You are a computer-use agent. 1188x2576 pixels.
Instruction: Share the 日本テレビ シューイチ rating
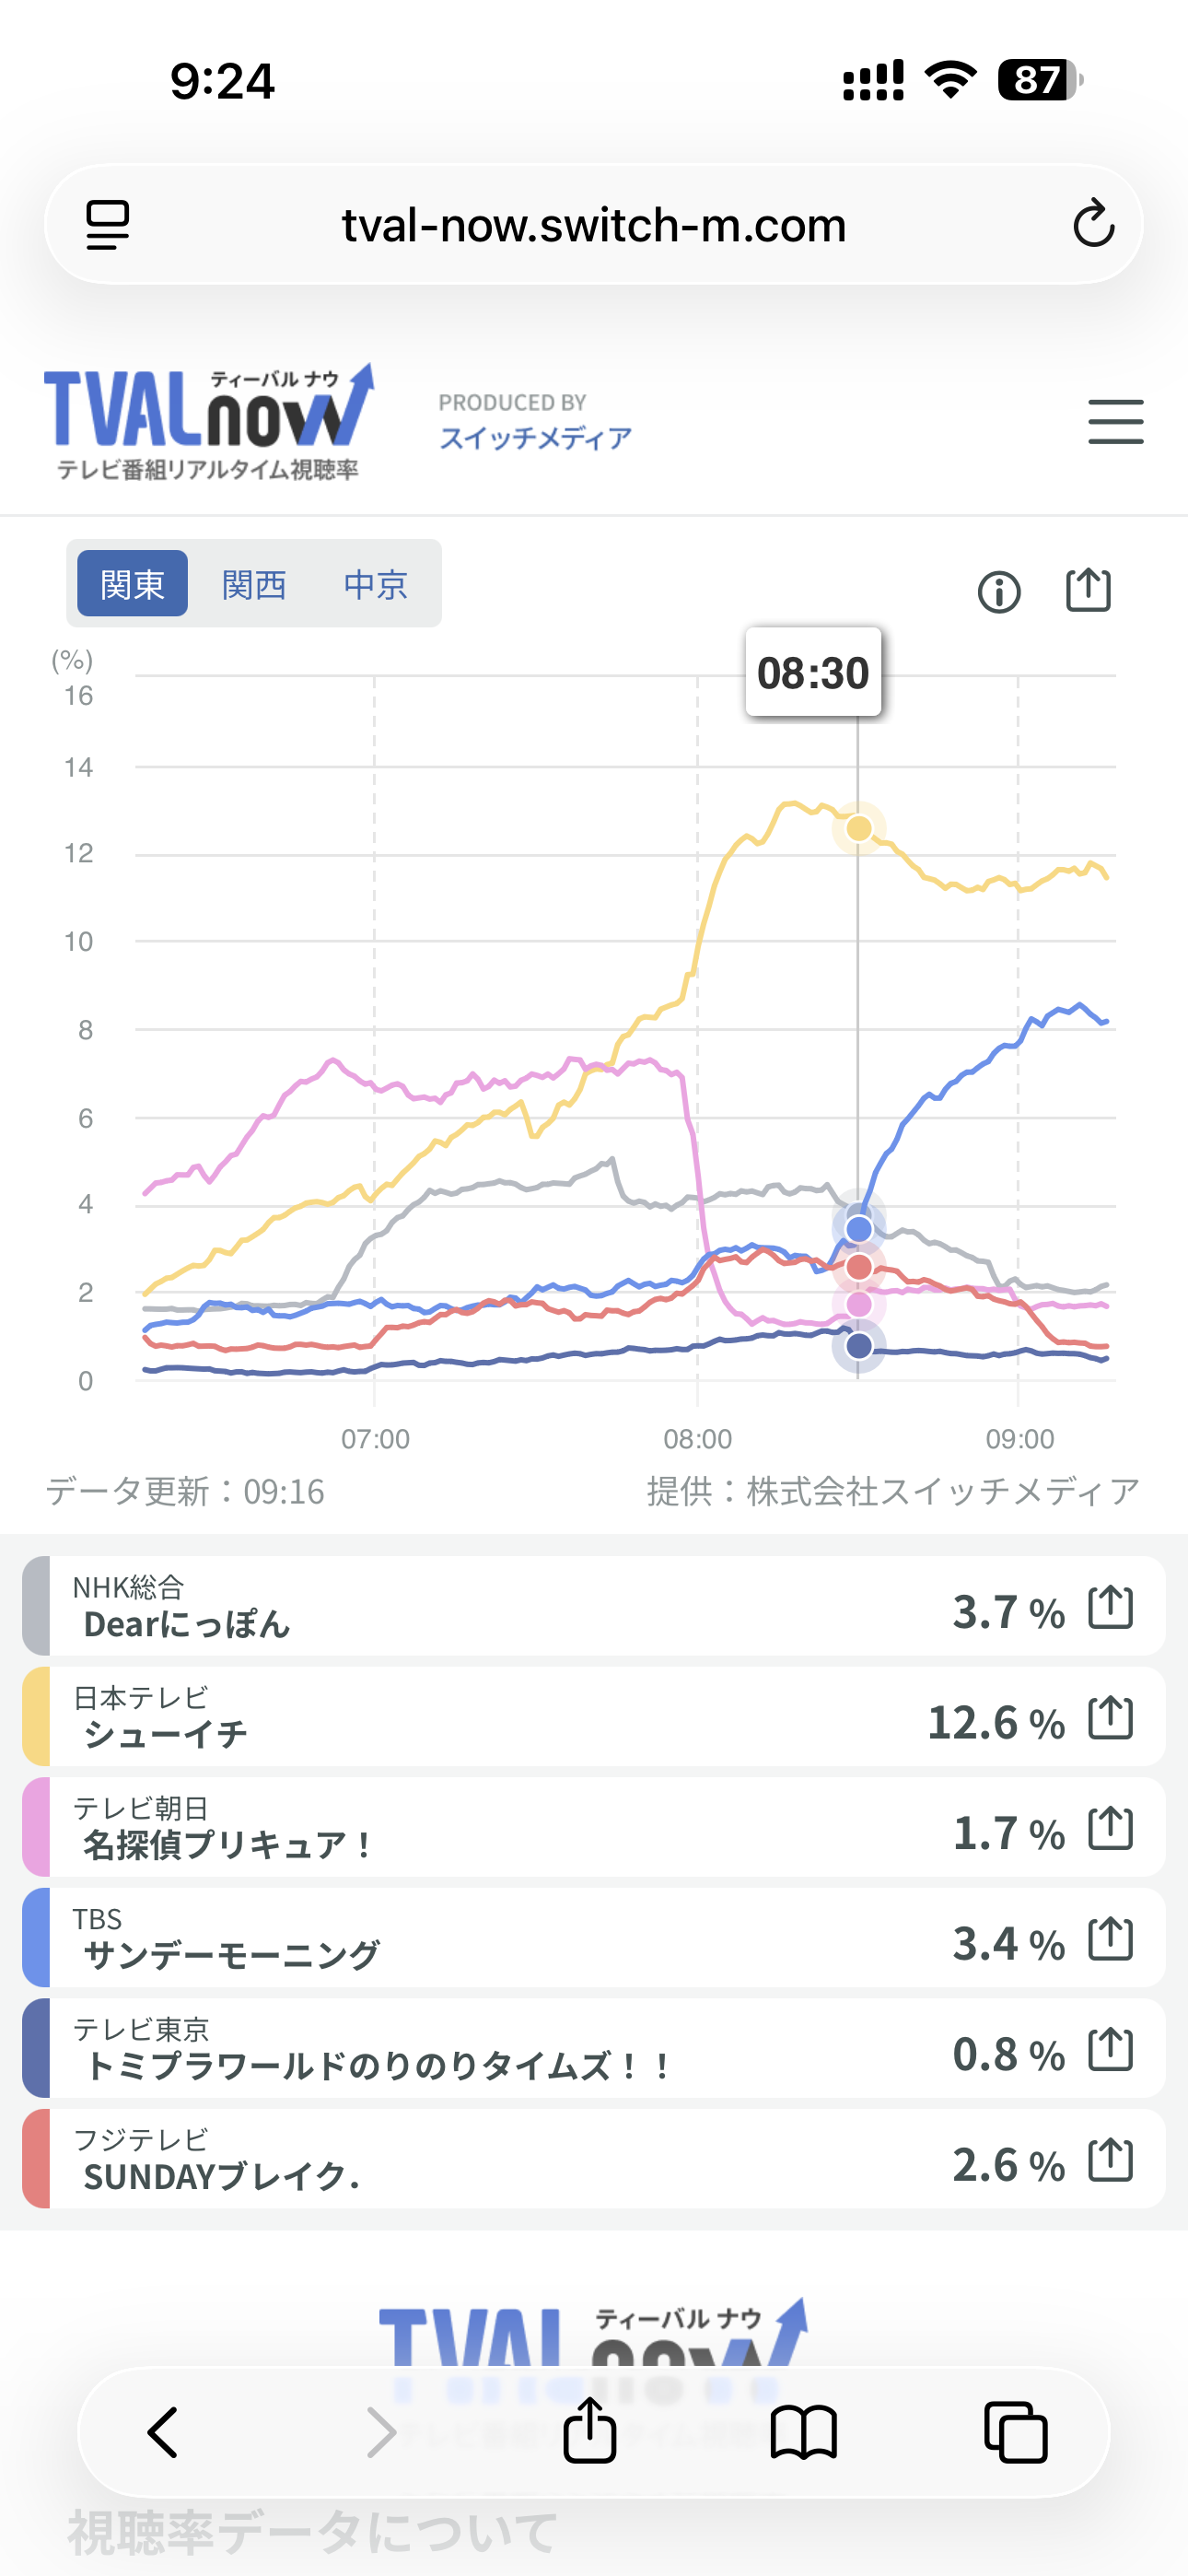(1110, 1718)
